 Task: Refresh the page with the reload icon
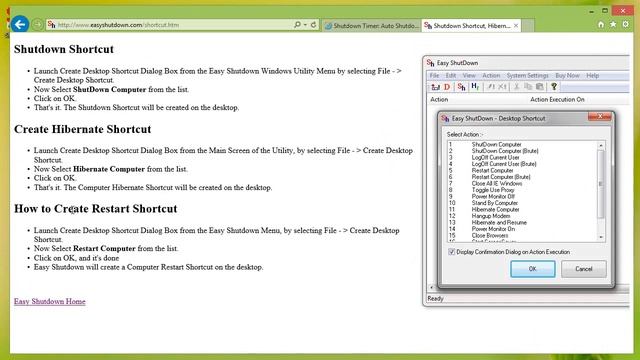tap(313, 25)
